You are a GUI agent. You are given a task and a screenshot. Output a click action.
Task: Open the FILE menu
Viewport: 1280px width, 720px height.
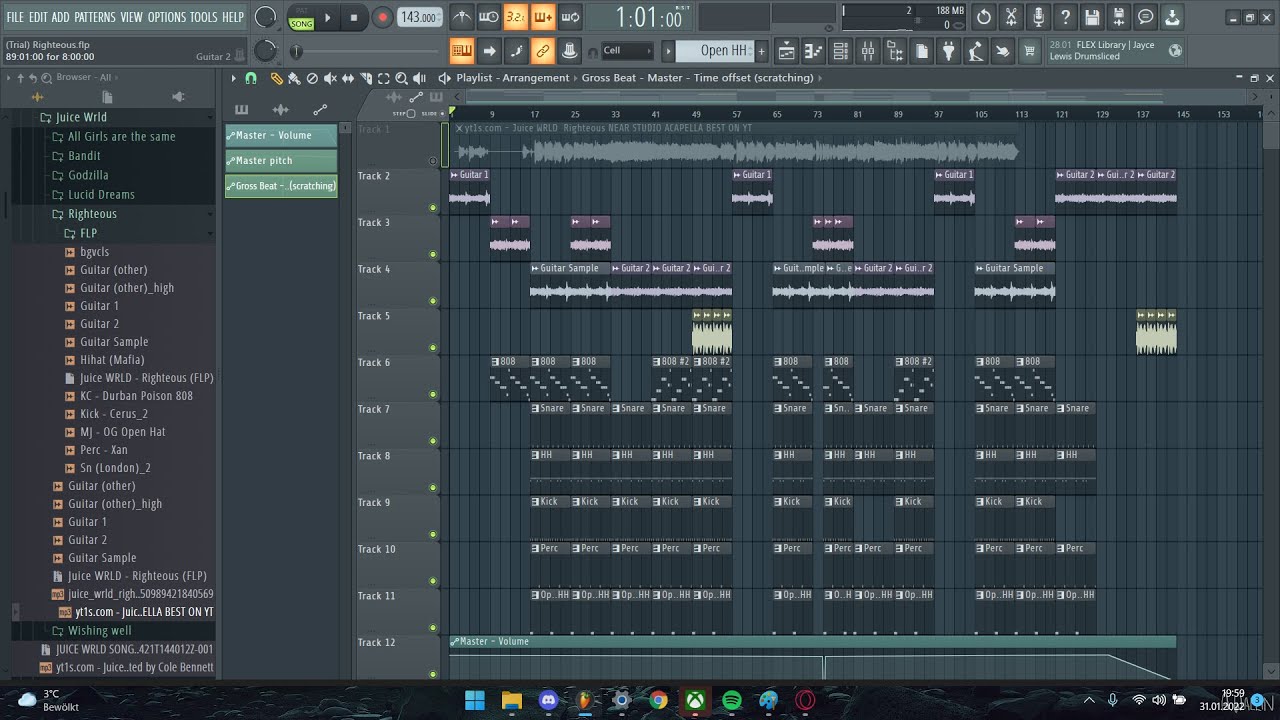pos(15,17)
